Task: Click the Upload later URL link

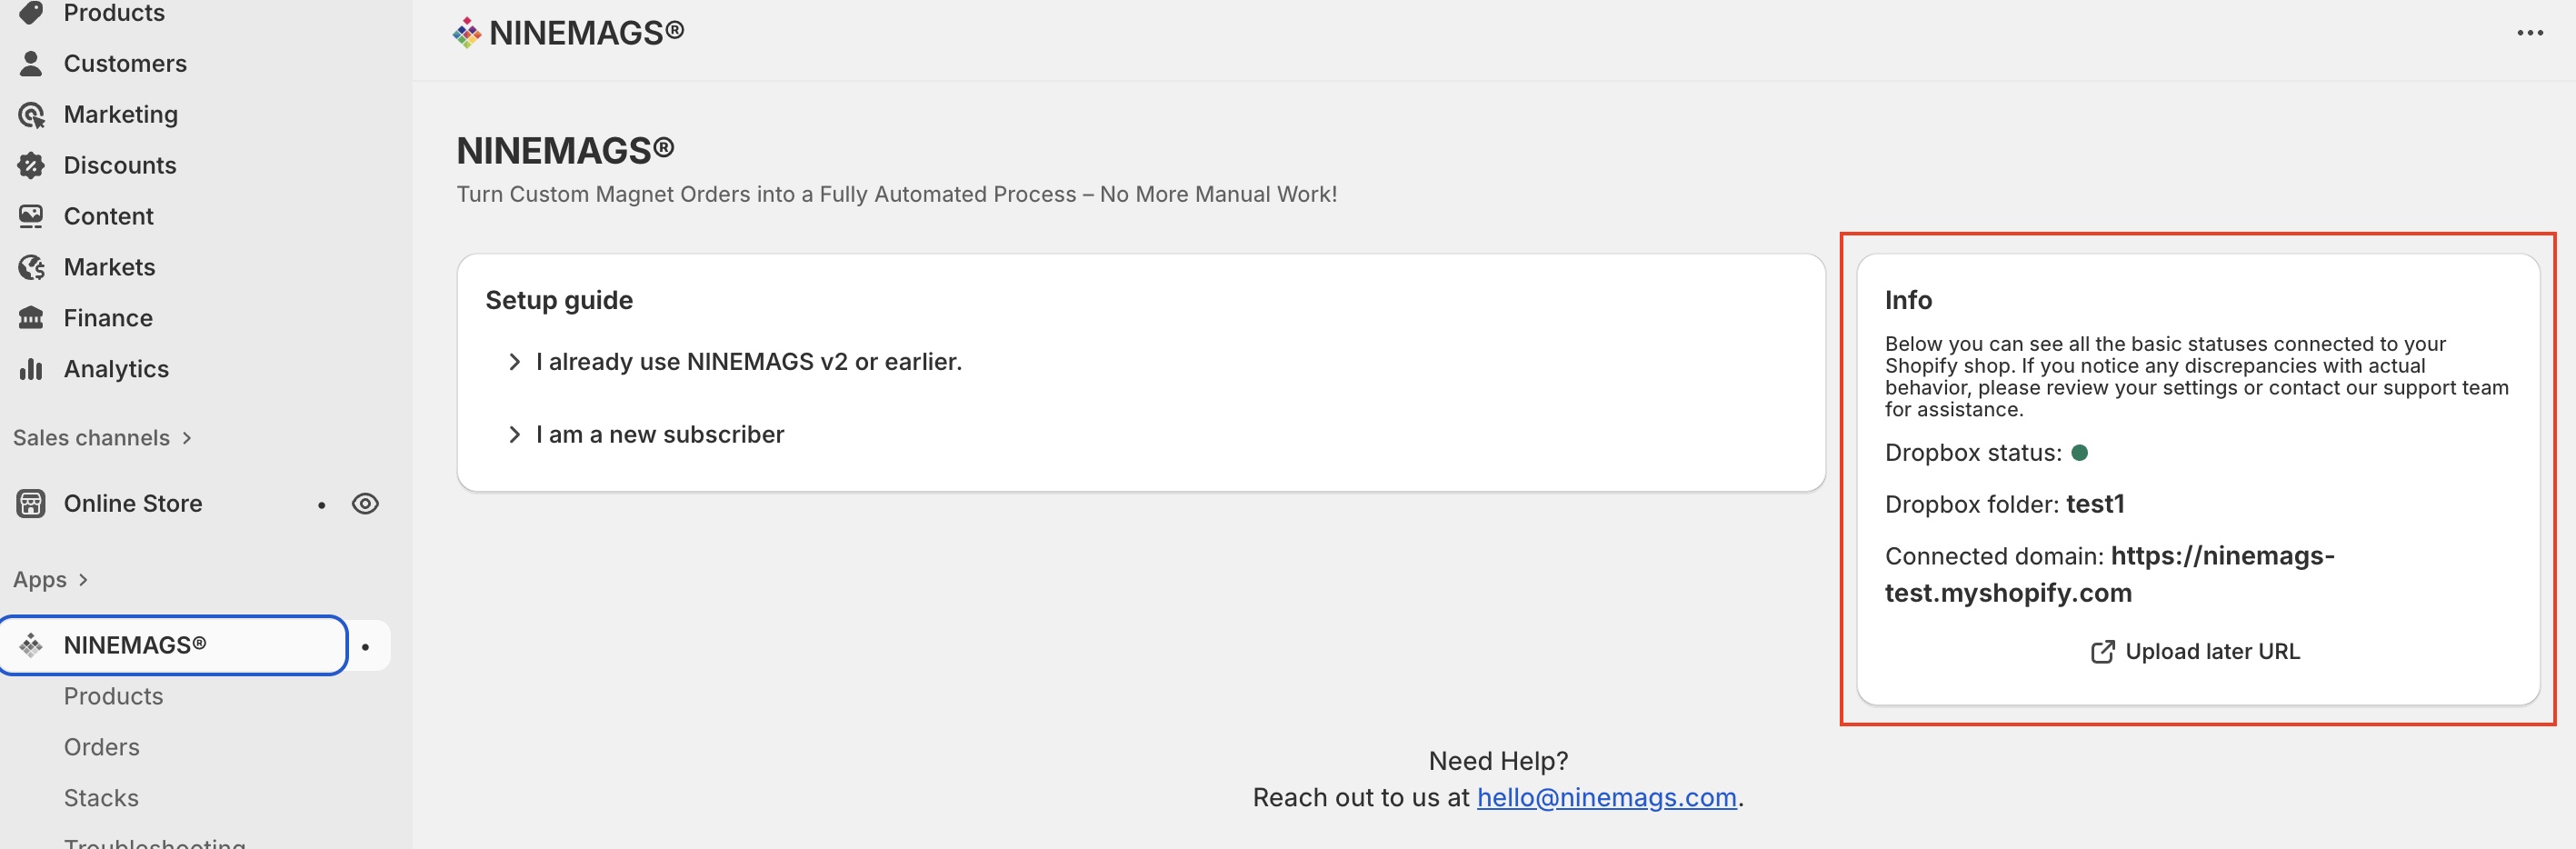Action: point(2195,652)
